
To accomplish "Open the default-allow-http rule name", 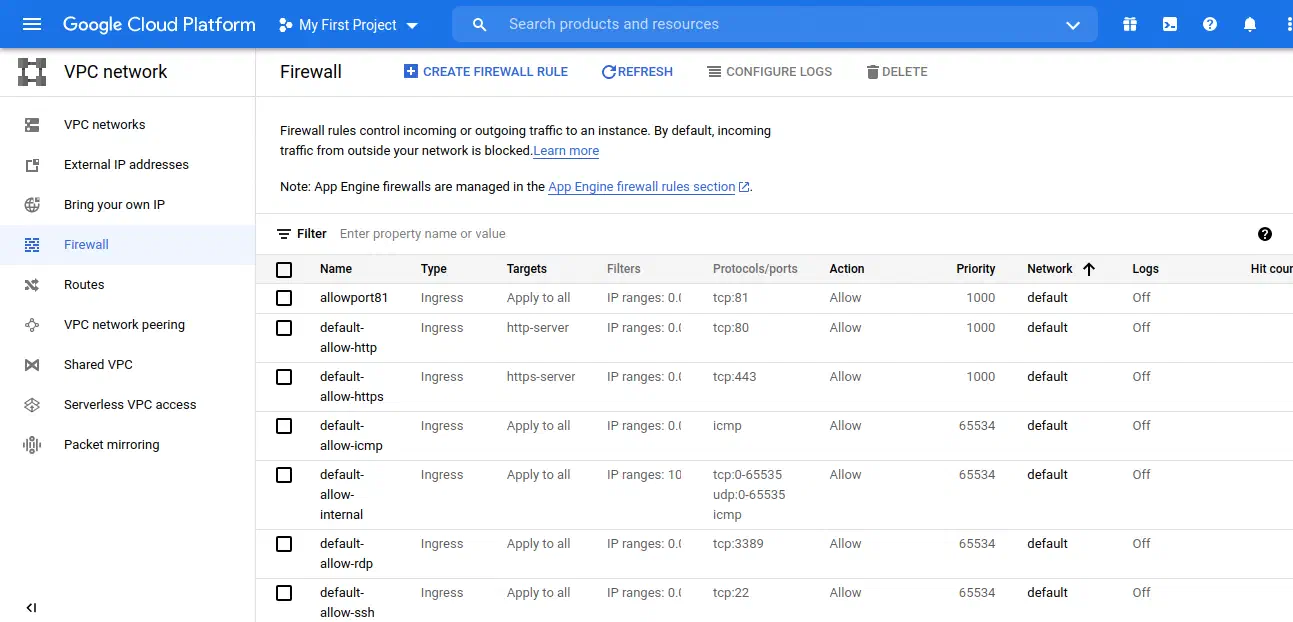I will 348,338.
